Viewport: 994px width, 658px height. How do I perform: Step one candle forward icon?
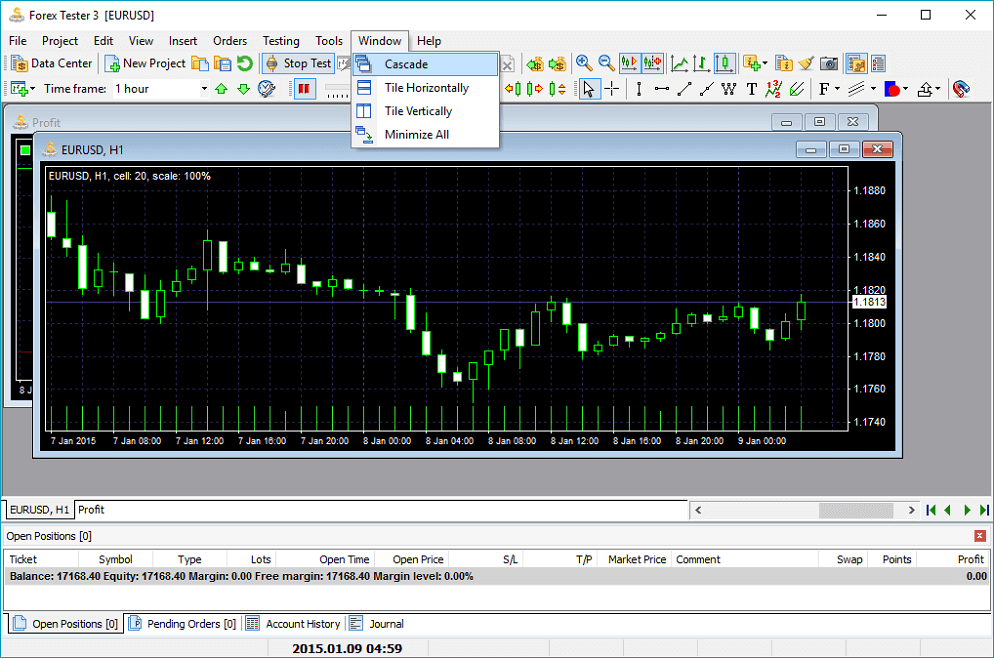[535, 89]
